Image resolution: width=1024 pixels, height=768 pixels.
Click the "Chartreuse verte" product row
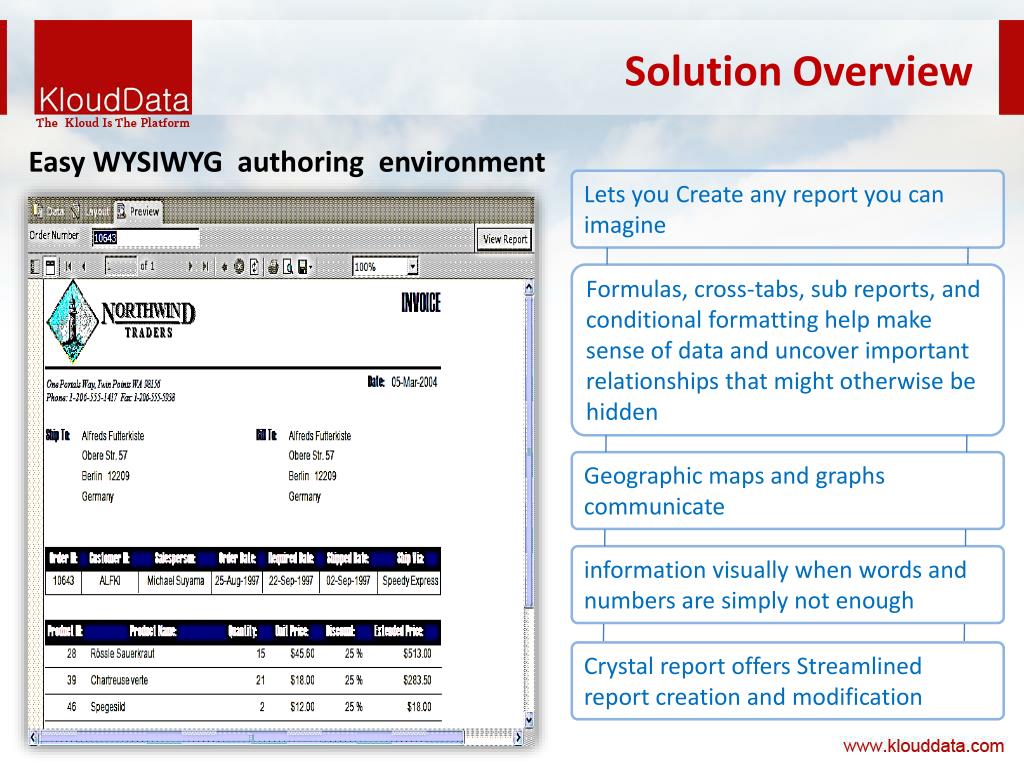[x=243, y=680]
